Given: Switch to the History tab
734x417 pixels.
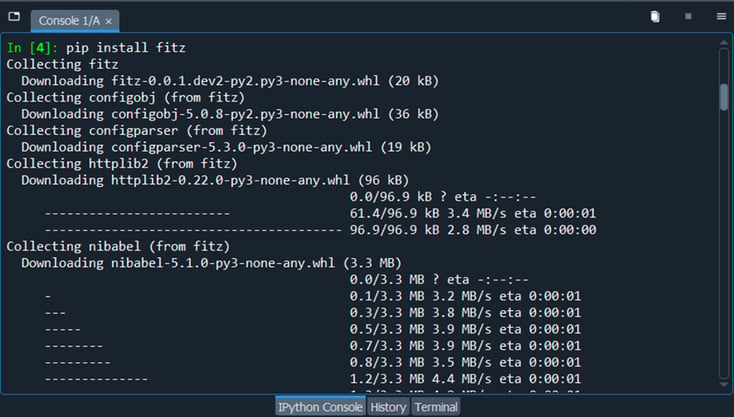Looking at the screenshot, I should pos(388,407).
